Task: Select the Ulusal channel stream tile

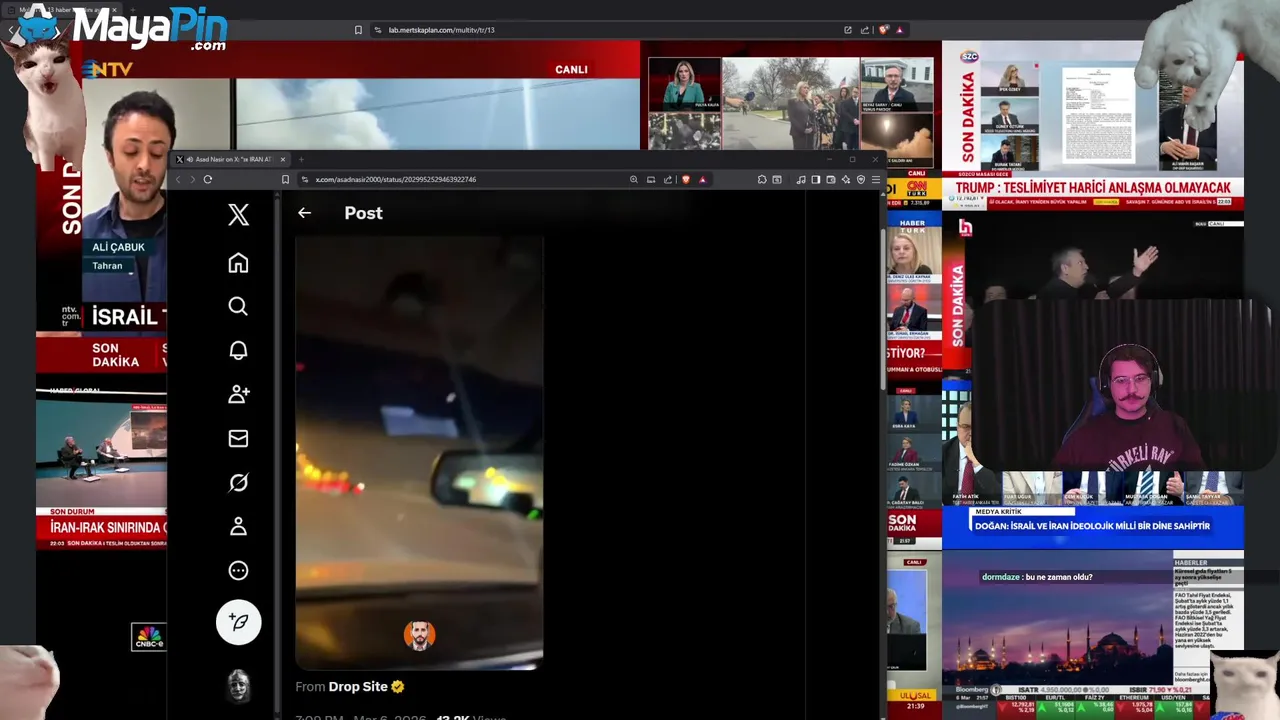Action: [913, 635]
